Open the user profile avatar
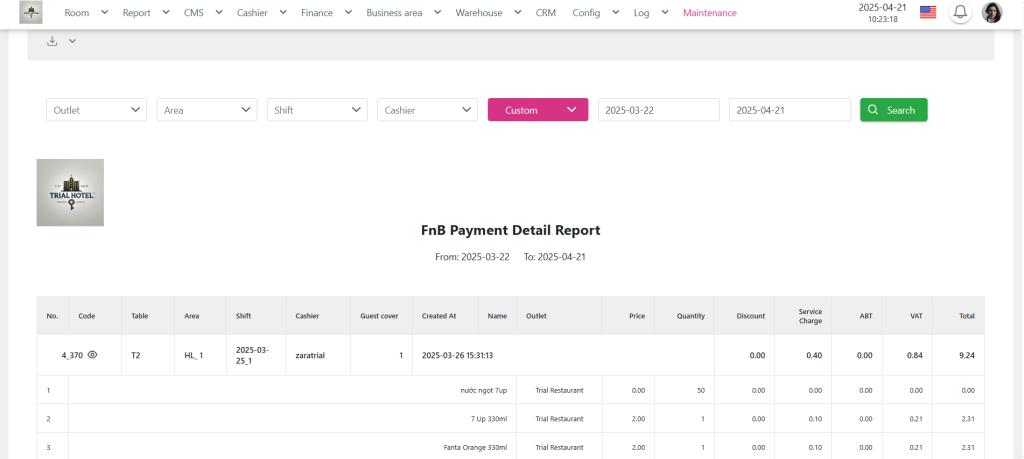Viewport: 1024px width, 459px height. (x=992, y=13)
